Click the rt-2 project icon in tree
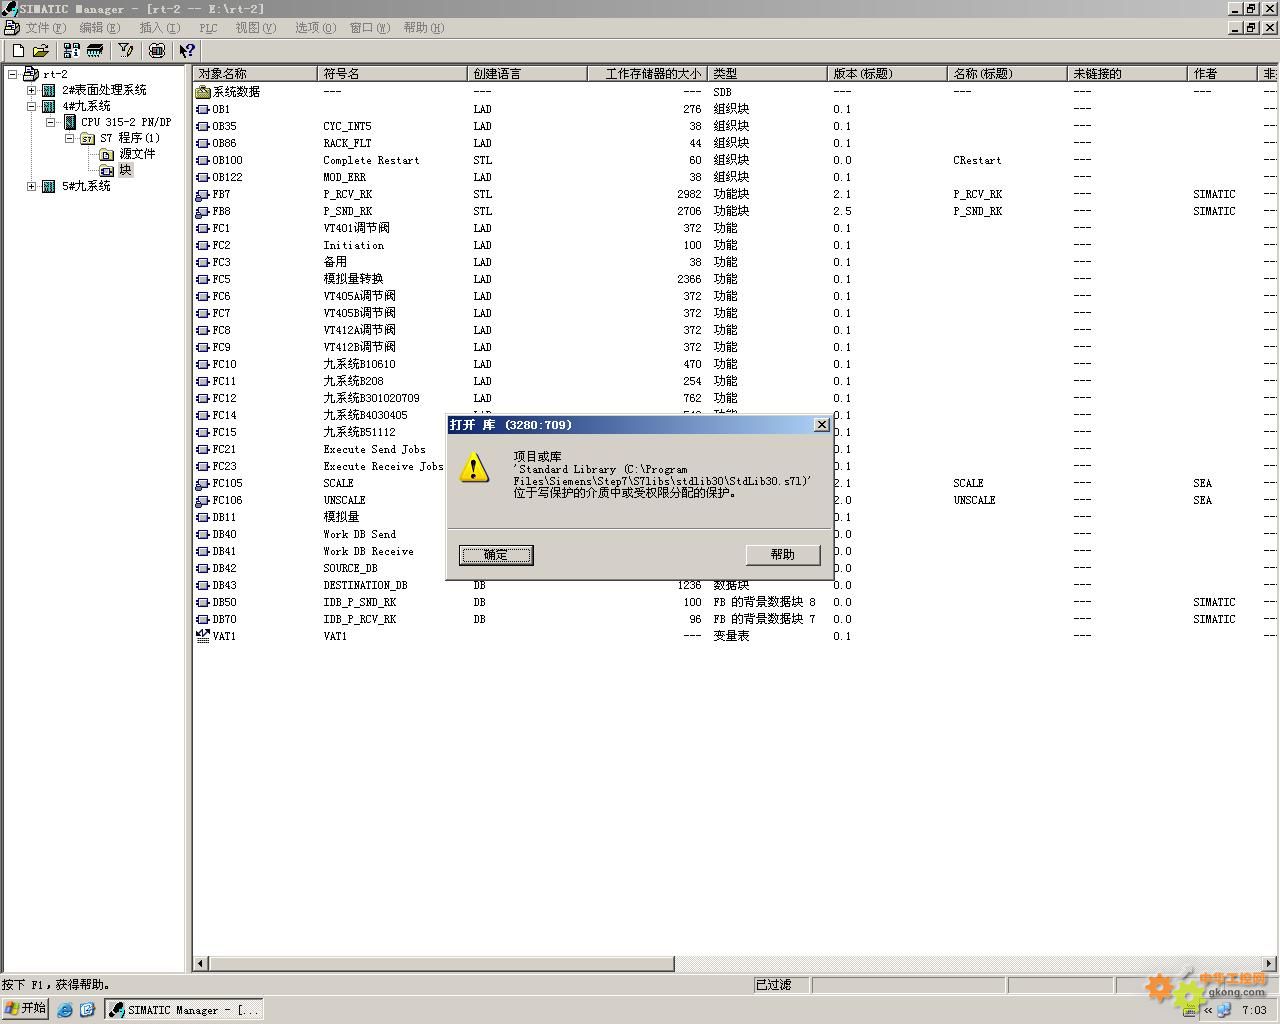 point(31,74)
